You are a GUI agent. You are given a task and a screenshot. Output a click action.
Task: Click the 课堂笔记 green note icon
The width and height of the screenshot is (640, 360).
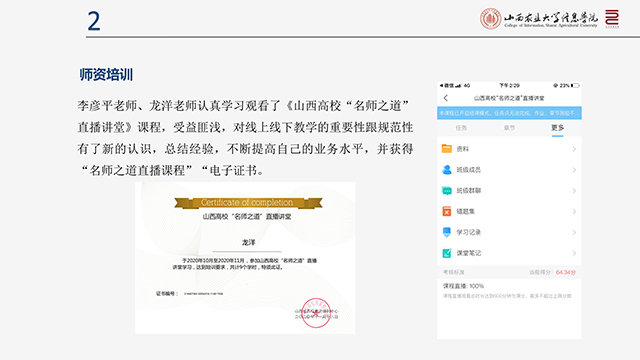coord(447,253)
